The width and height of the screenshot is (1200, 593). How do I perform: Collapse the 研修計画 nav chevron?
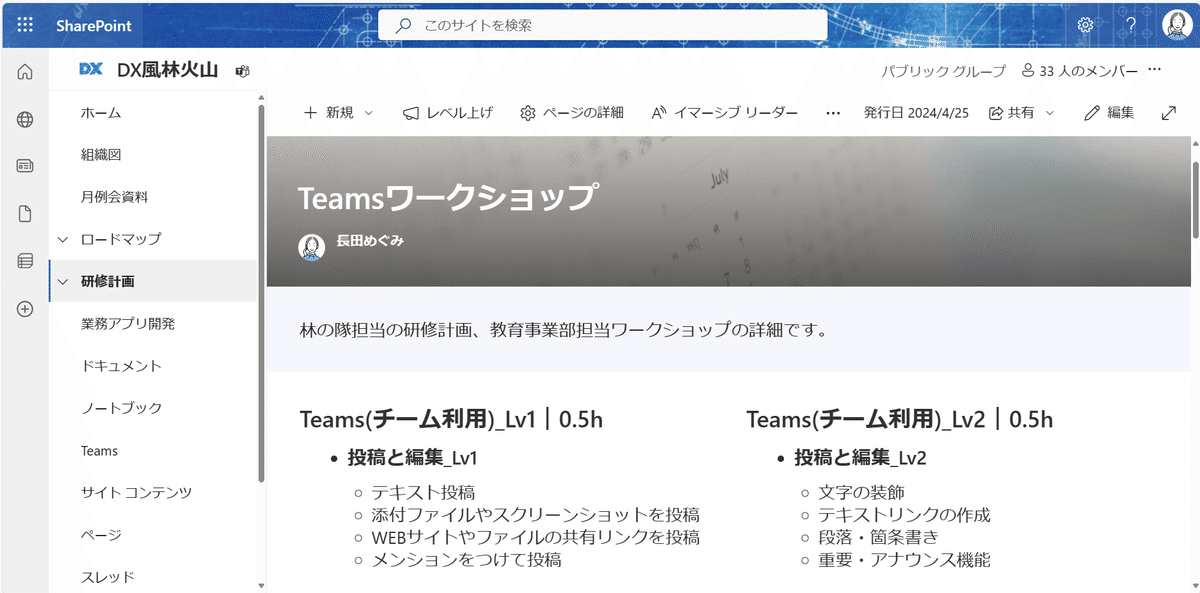tap(63, 281)
